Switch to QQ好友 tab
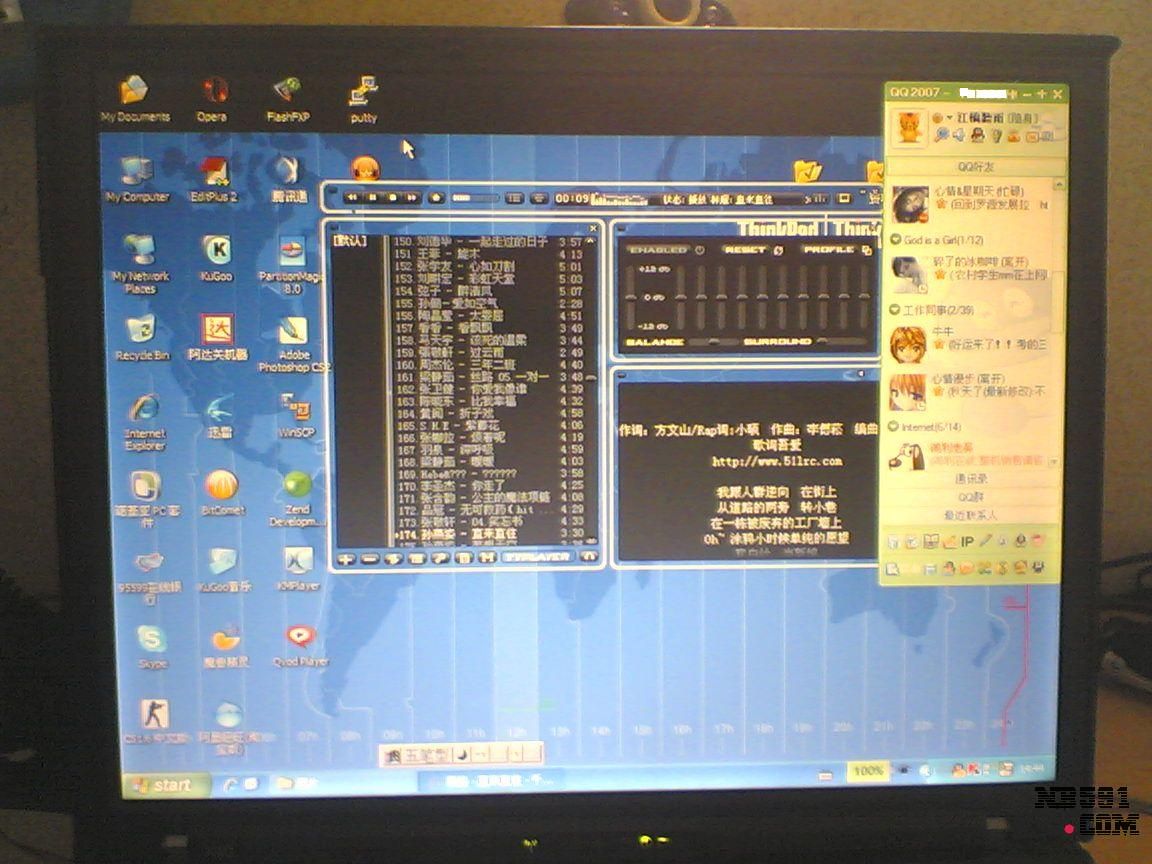Screen dimensions: 1152x864 975,168
